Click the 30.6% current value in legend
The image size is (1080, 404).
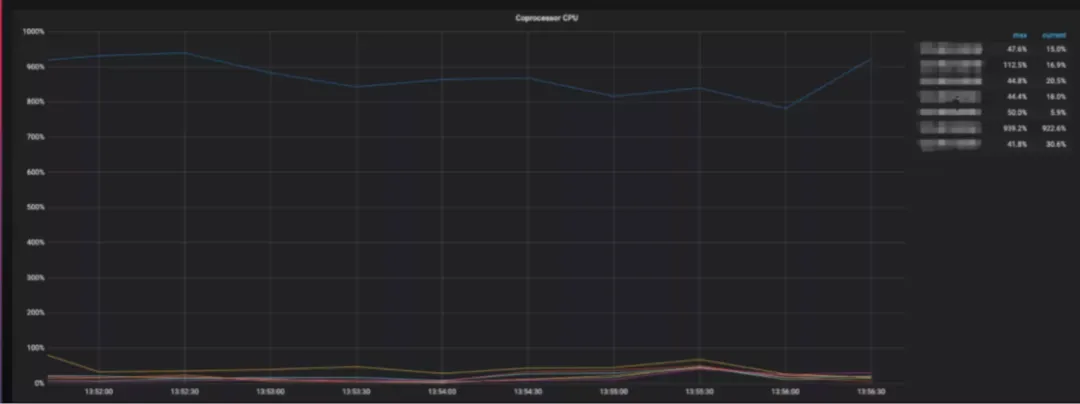click(1054, 145)
